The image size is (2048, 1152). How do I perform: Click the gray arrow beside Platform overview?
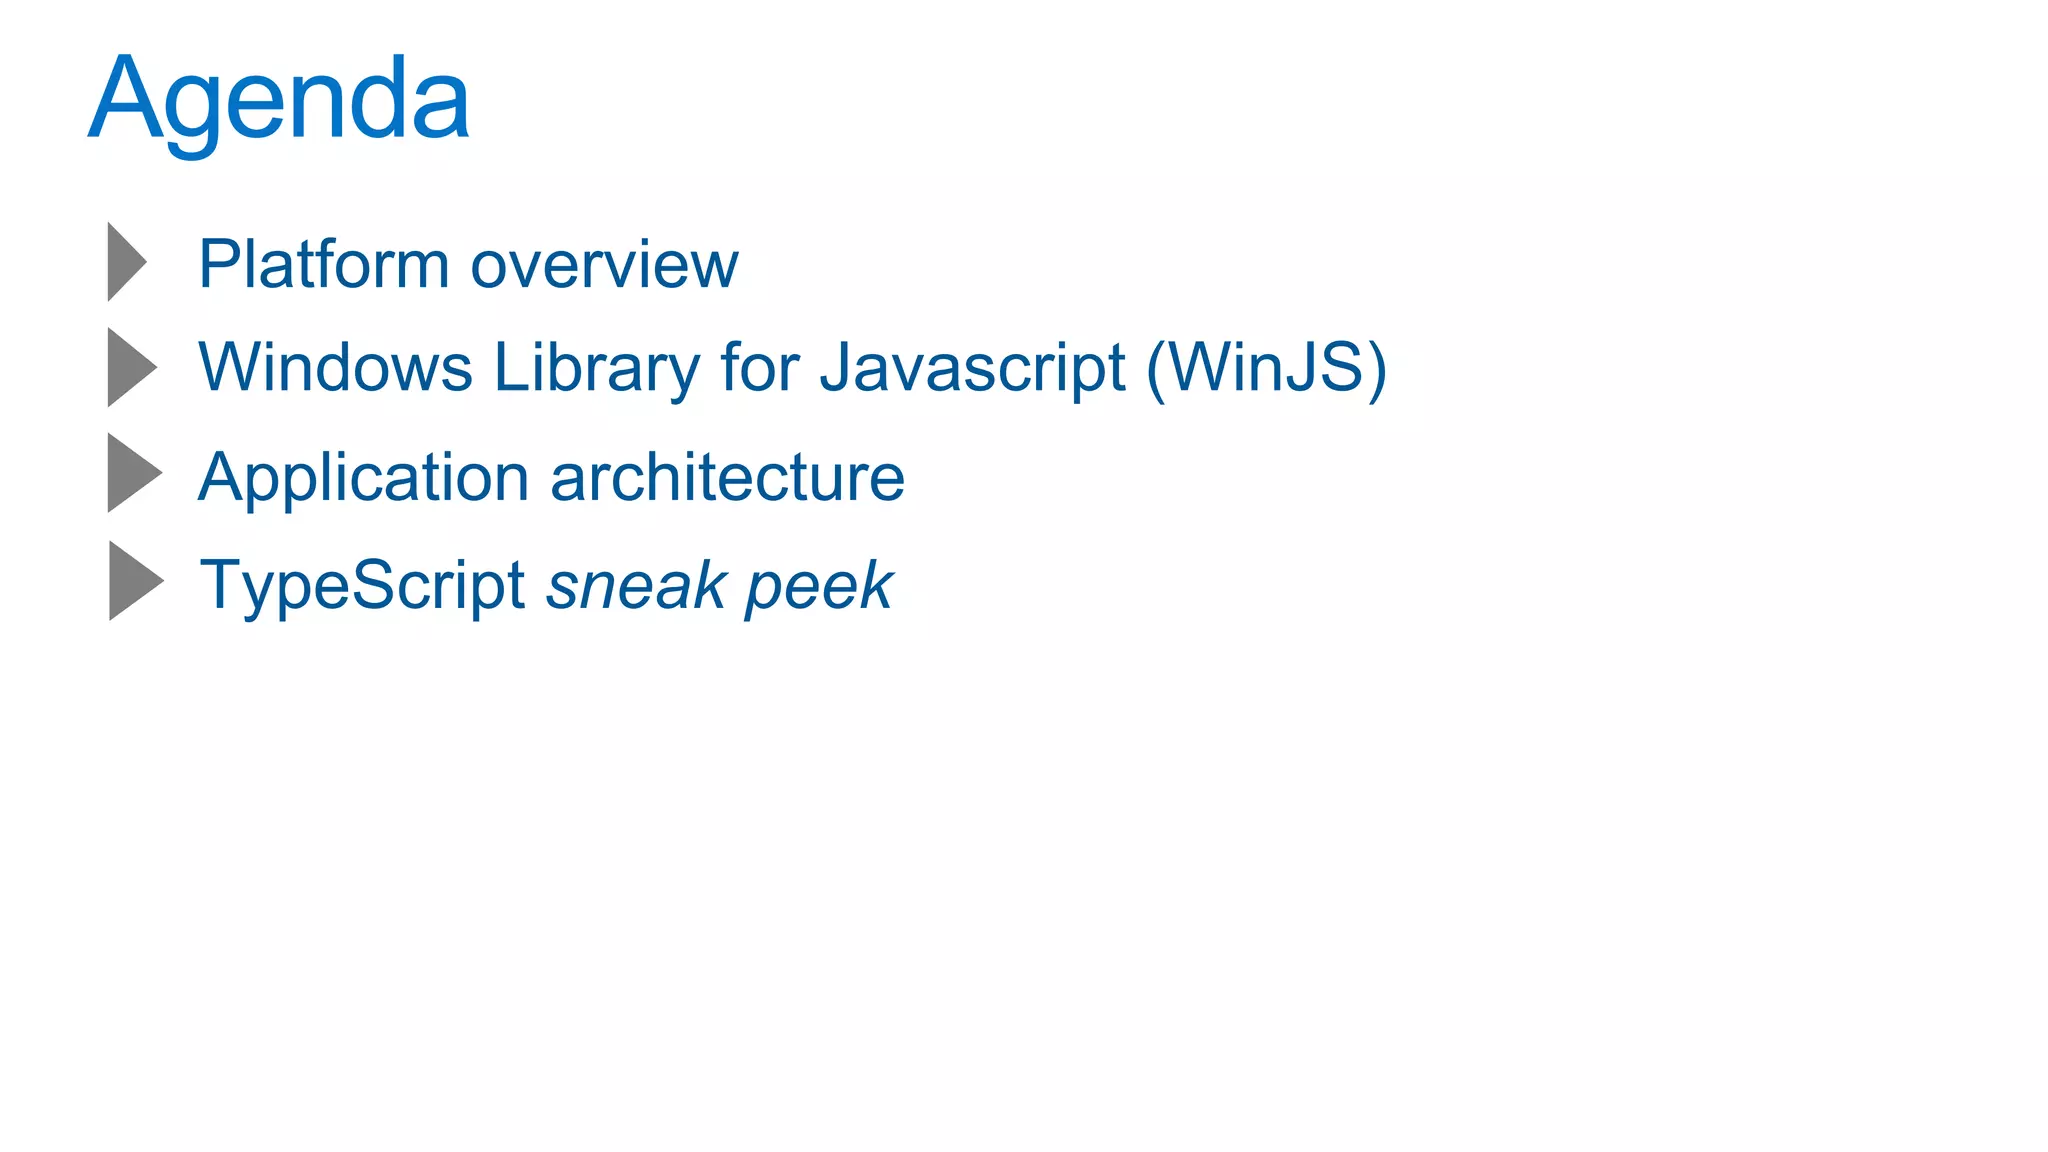126,262
